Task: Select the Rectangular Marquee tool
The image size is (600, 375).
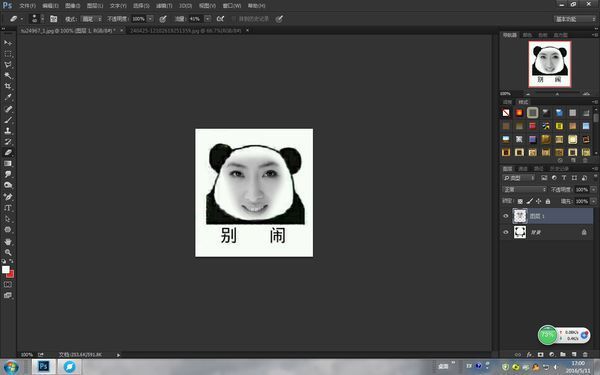Action: pos(8,54)
